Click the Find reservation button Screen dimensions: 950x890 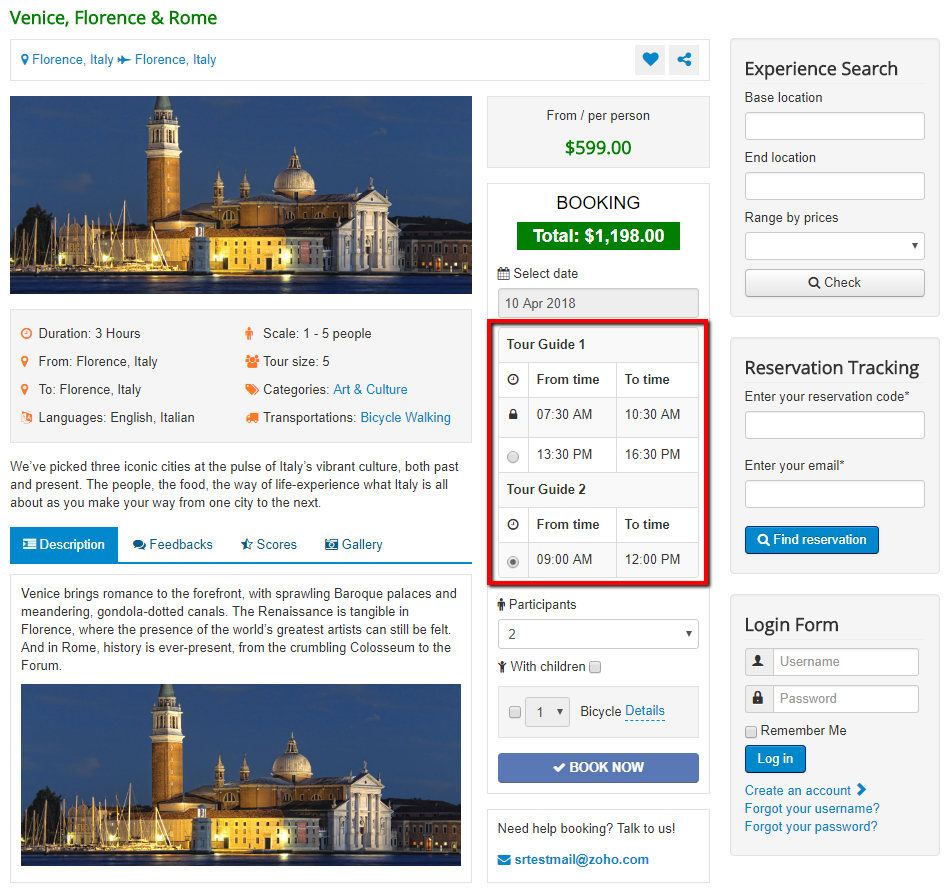pyautogui.click(x=811, y=540)
